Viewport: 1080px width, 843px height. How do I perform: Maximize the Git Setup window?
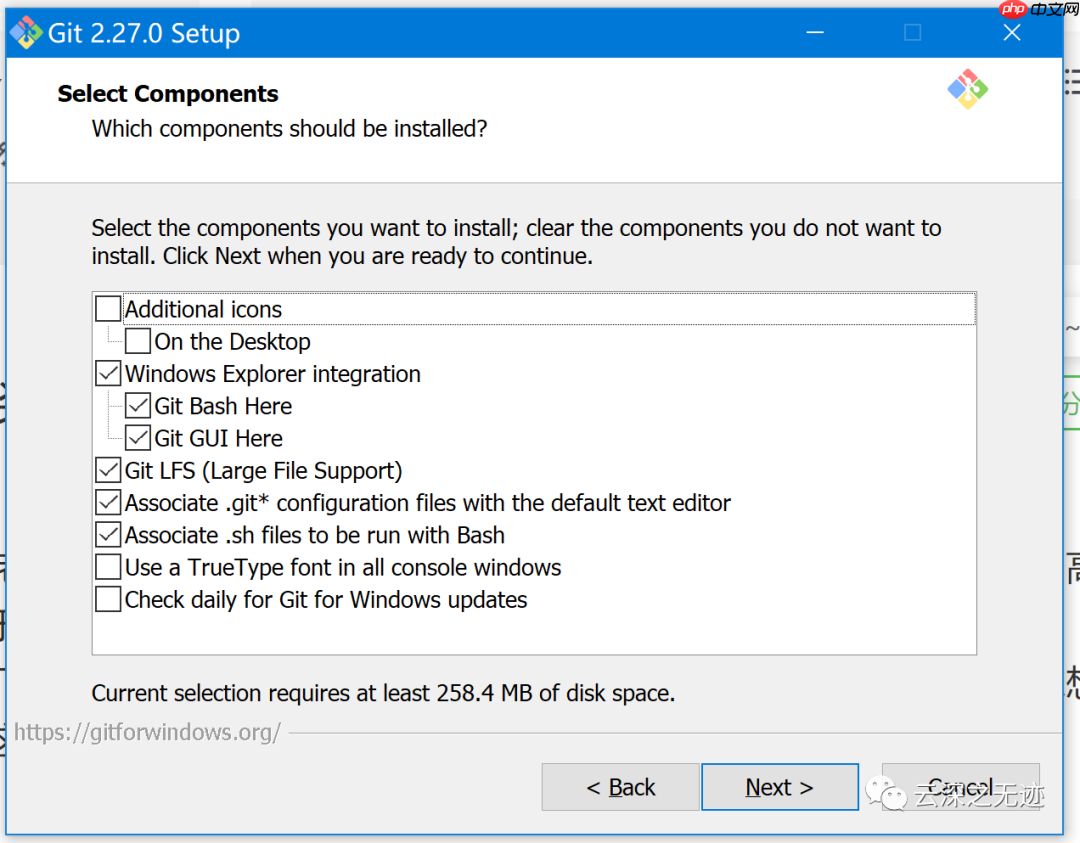912,33
